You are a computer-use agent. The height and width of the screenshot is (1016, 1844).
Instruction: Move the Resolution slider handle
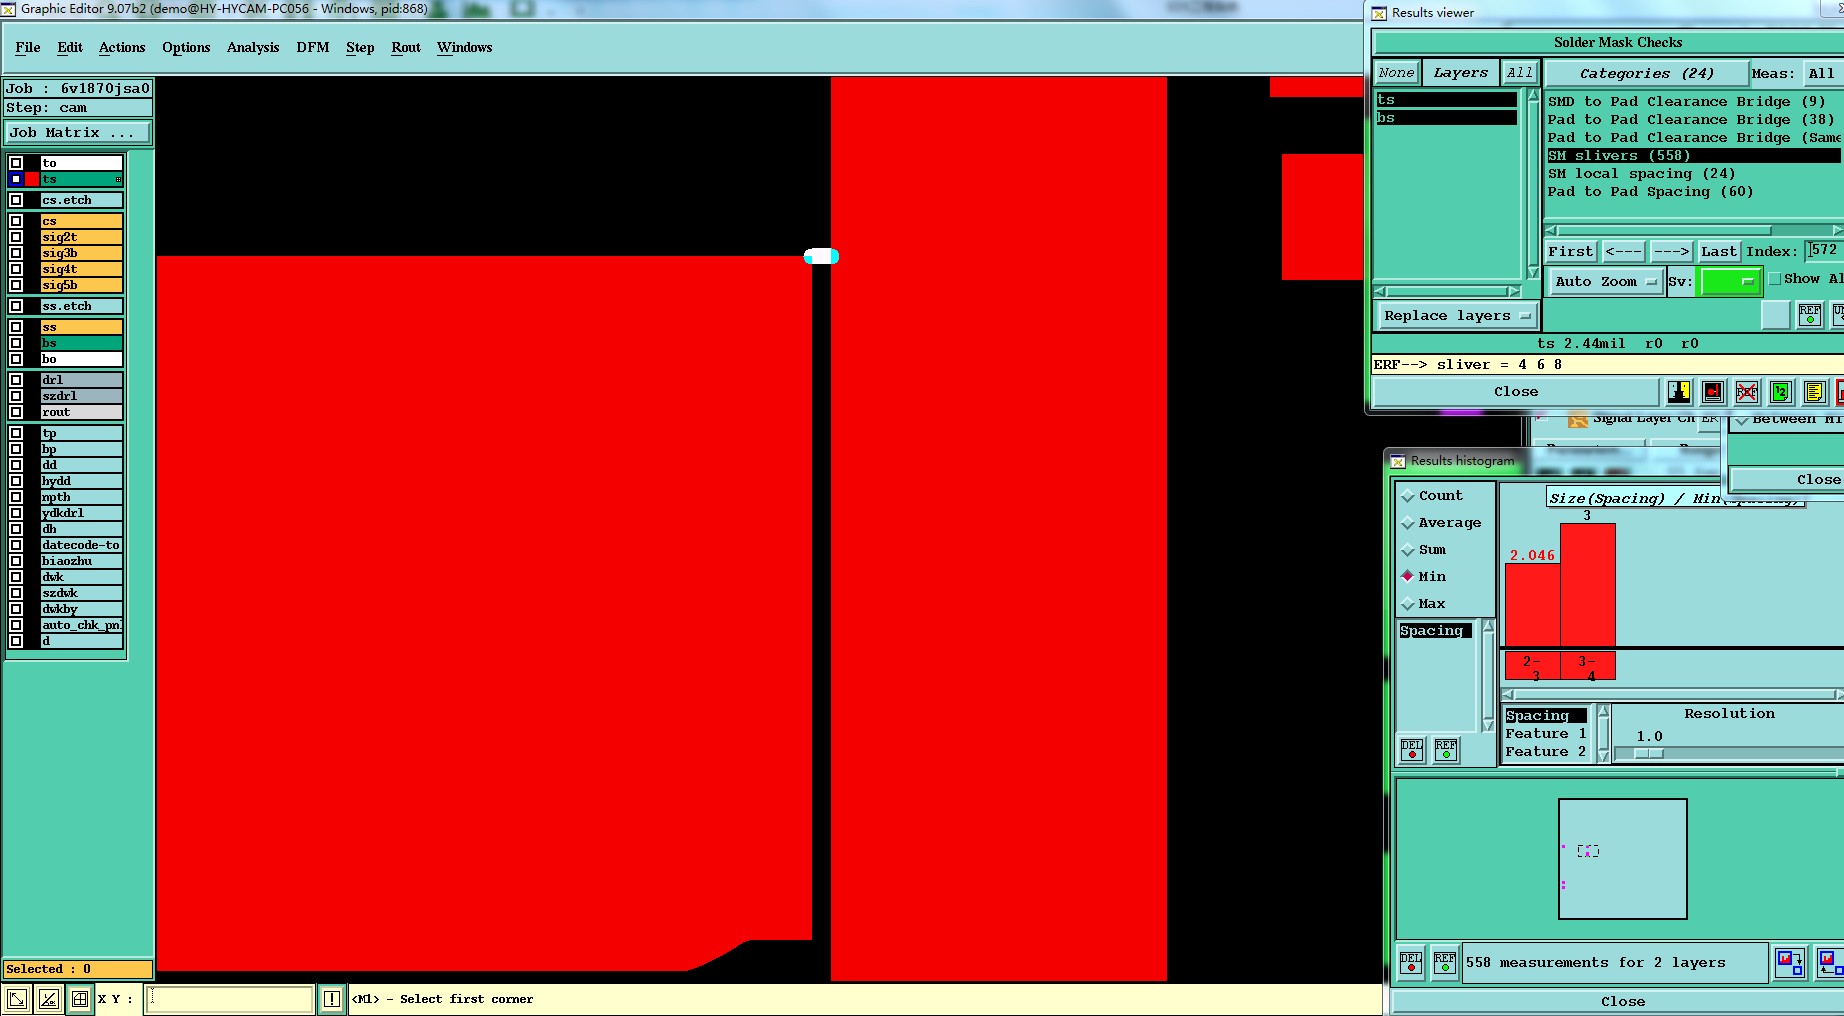point(1649,753)
